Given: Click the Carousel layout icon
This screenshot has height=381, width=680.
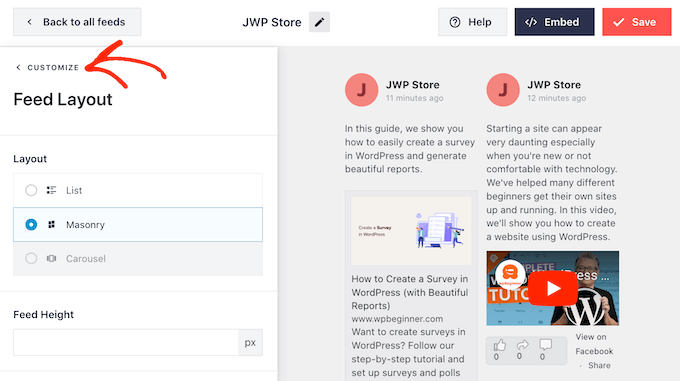Looking at the screenshot, I should click(x=51, y=258).
